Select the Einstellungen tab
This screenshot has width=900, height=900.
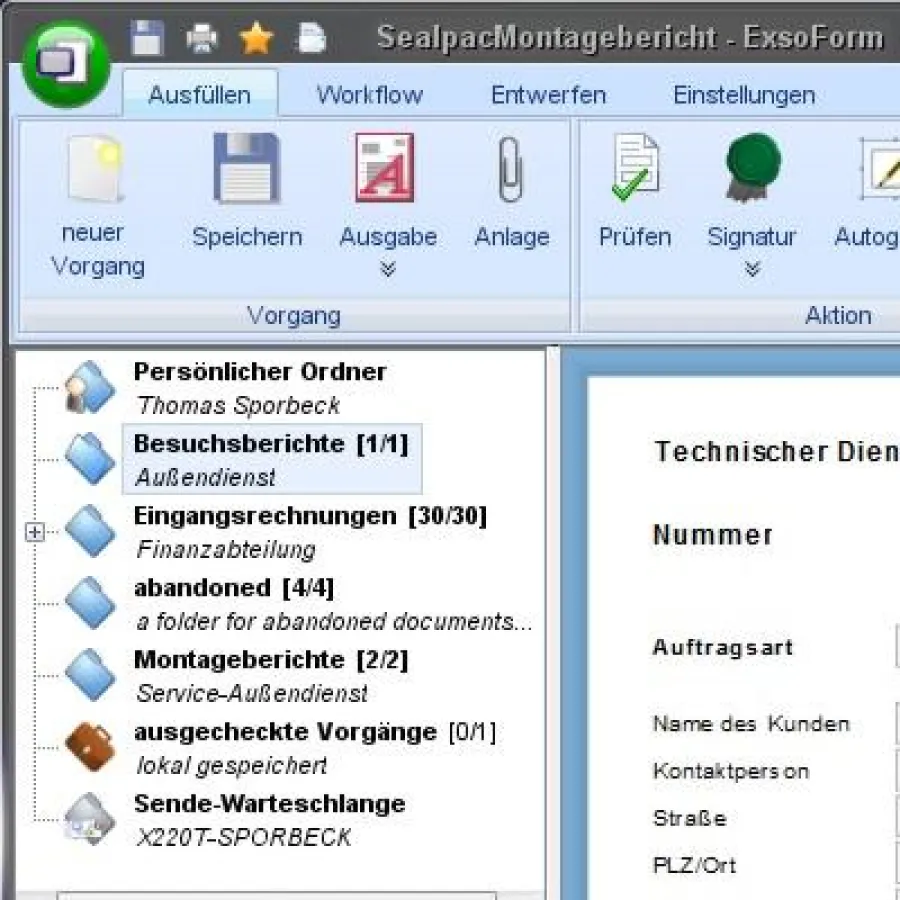(x=745, y=95)
